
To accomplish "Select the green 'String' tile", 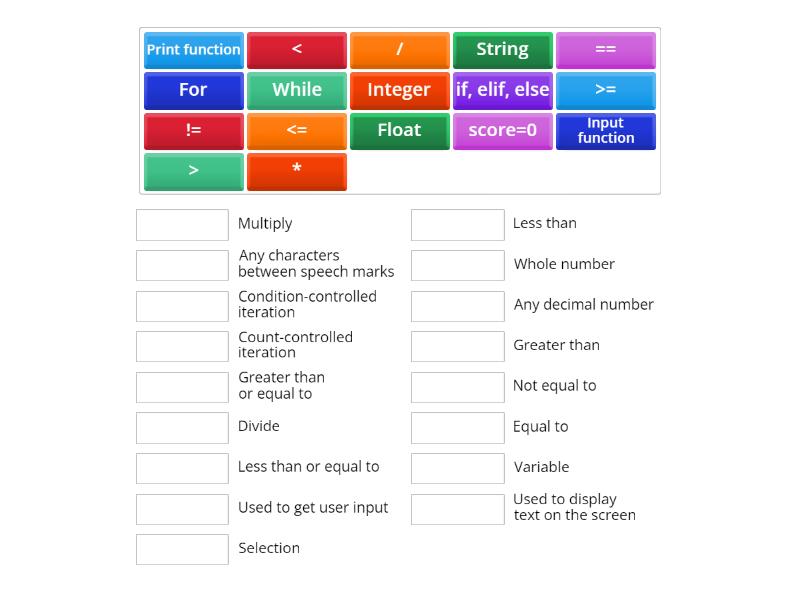I will point(502,50).
